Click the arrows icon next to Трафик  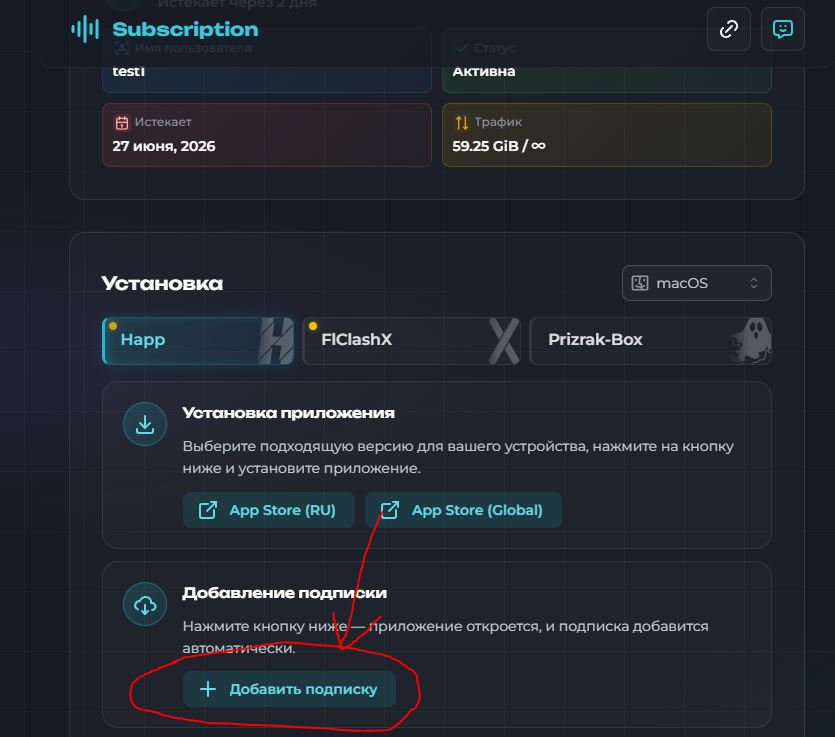(x=462, y=122)
